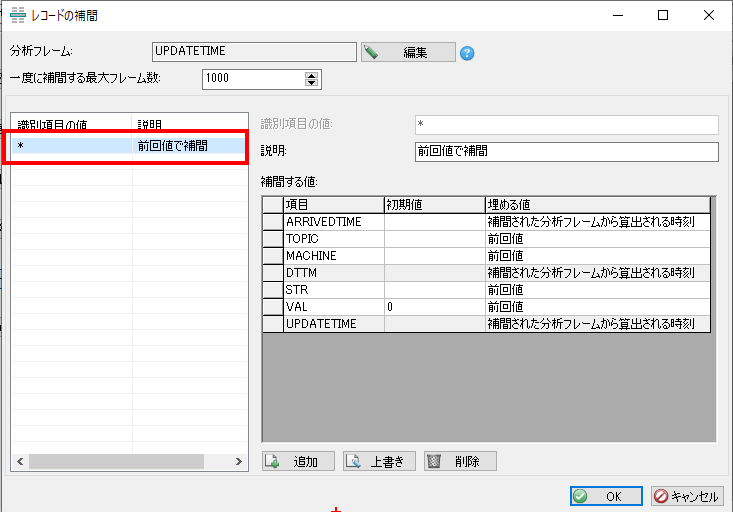Viewport: 733px width, 512px height.
Task: Click the fill value cell for UPDATETIME row
Action: (x=597, y=324)
